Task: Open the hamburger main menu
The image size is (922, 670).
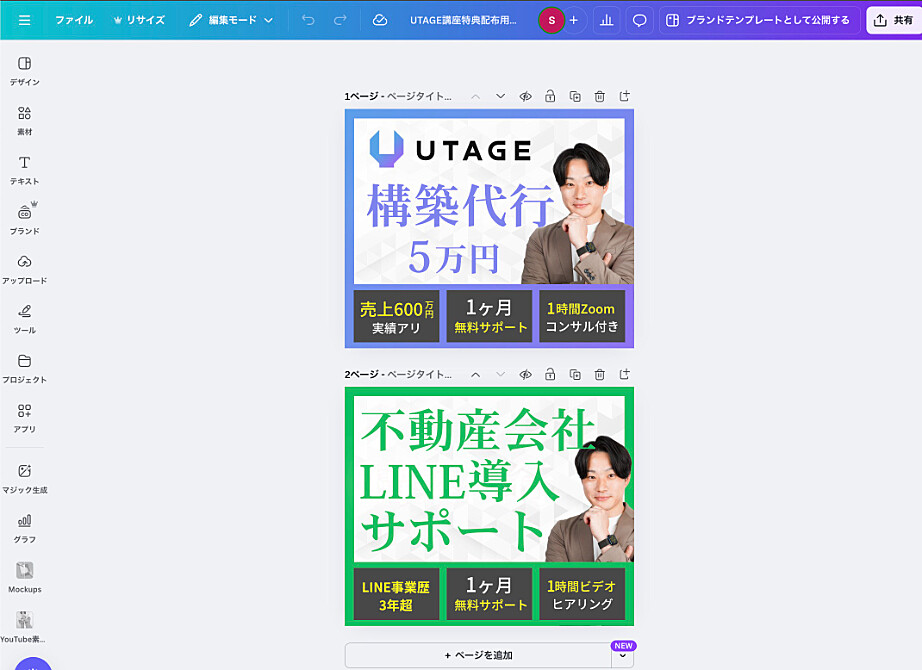Action: [24, 20]
